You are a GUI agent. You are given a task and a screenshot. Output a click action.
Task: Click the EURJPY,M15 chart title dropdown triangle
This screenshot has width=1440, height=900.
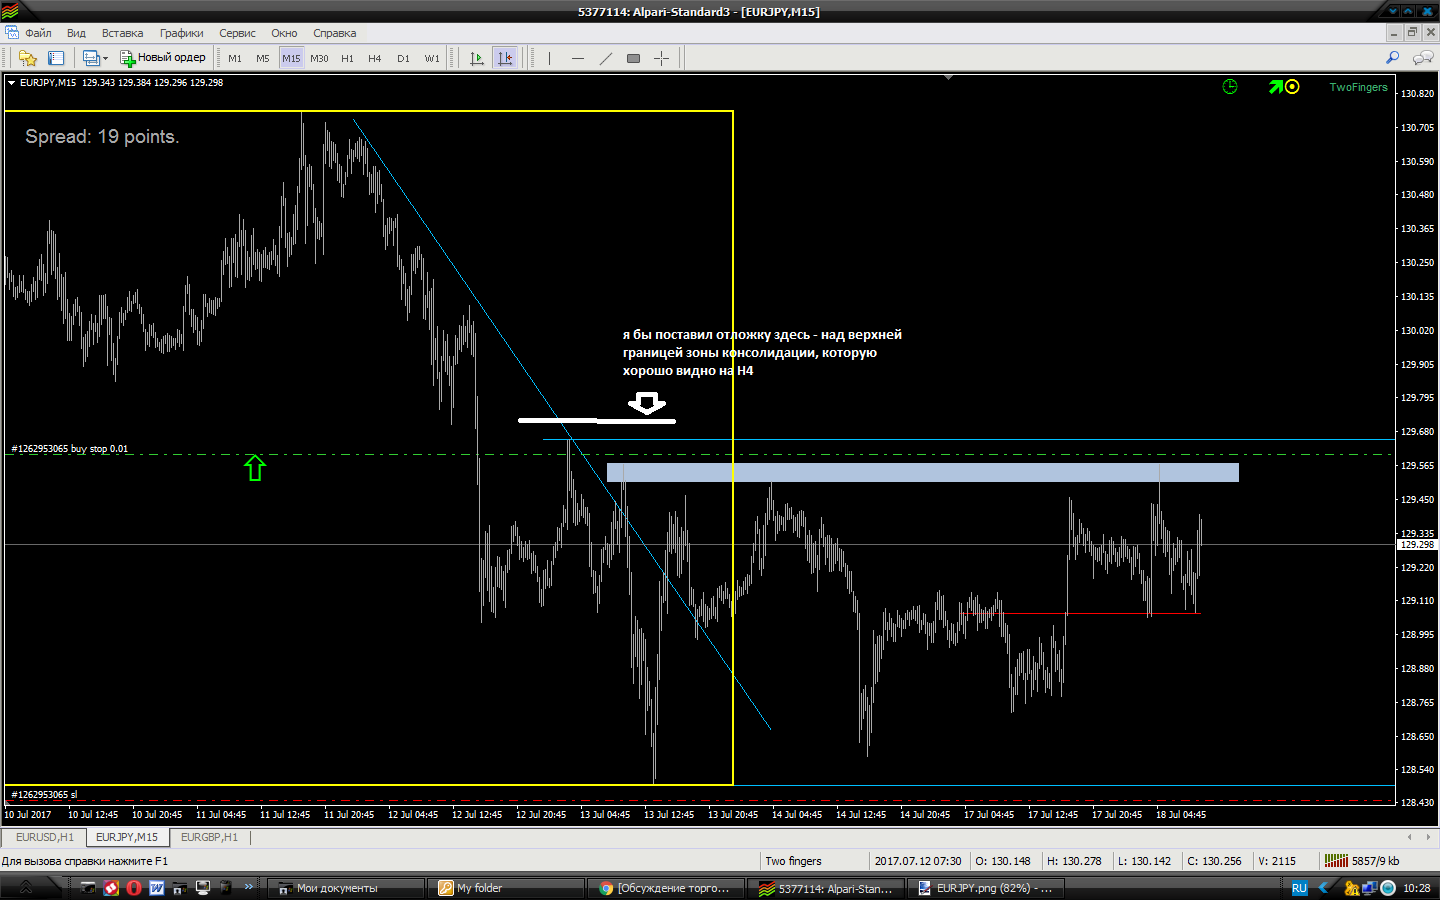click(12, 83)
